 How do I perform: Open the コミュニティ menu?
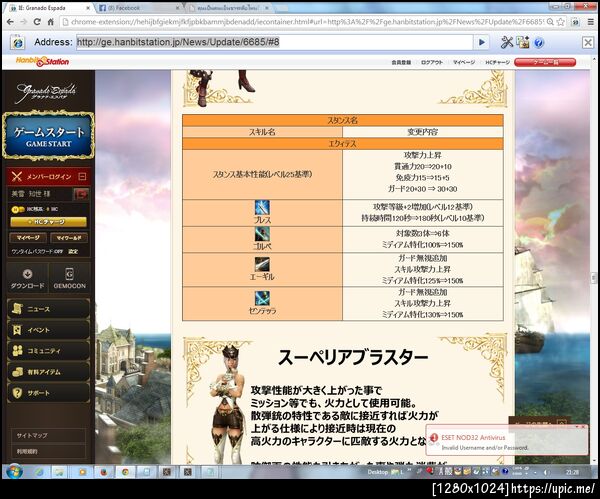point(49,351)
